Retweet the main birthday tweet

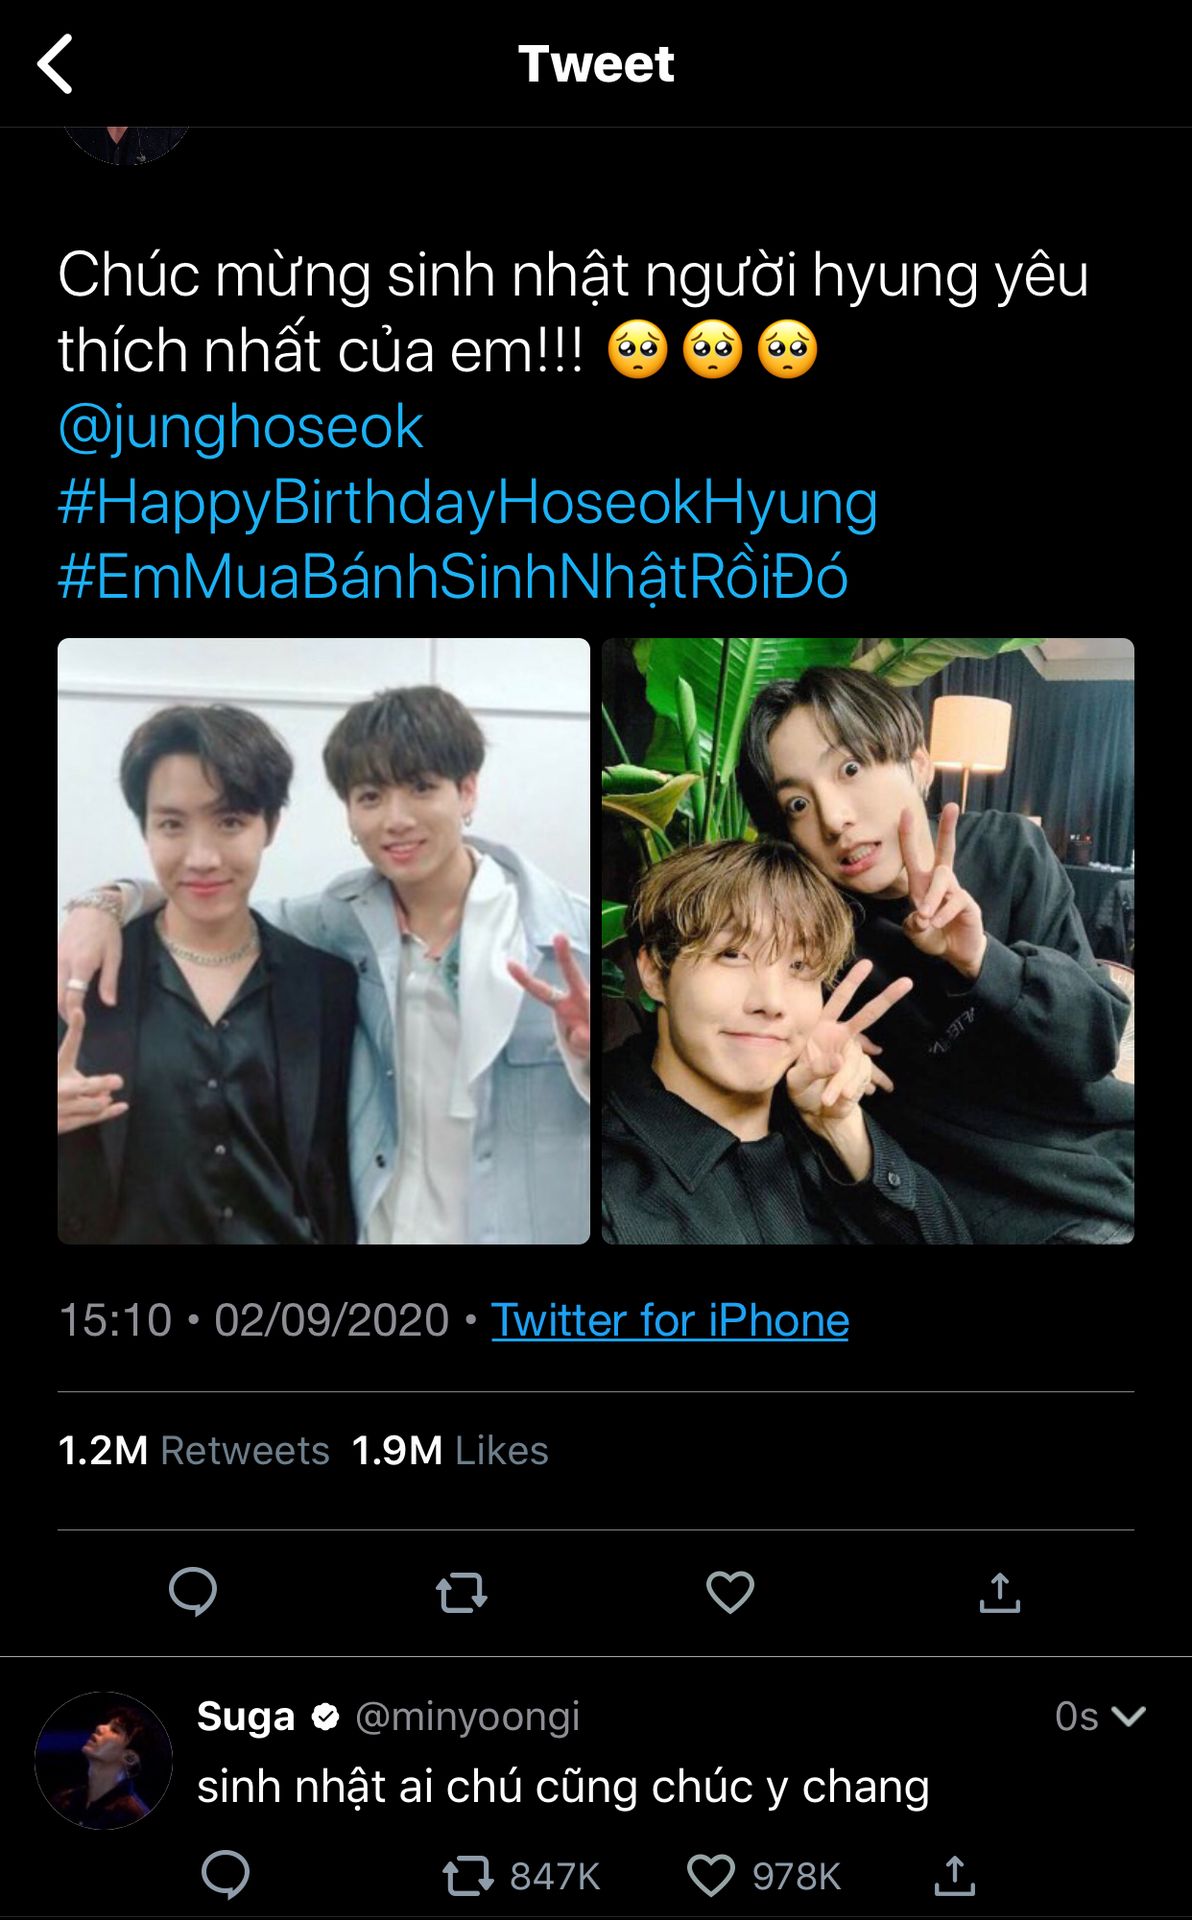tap(461, 1591)
